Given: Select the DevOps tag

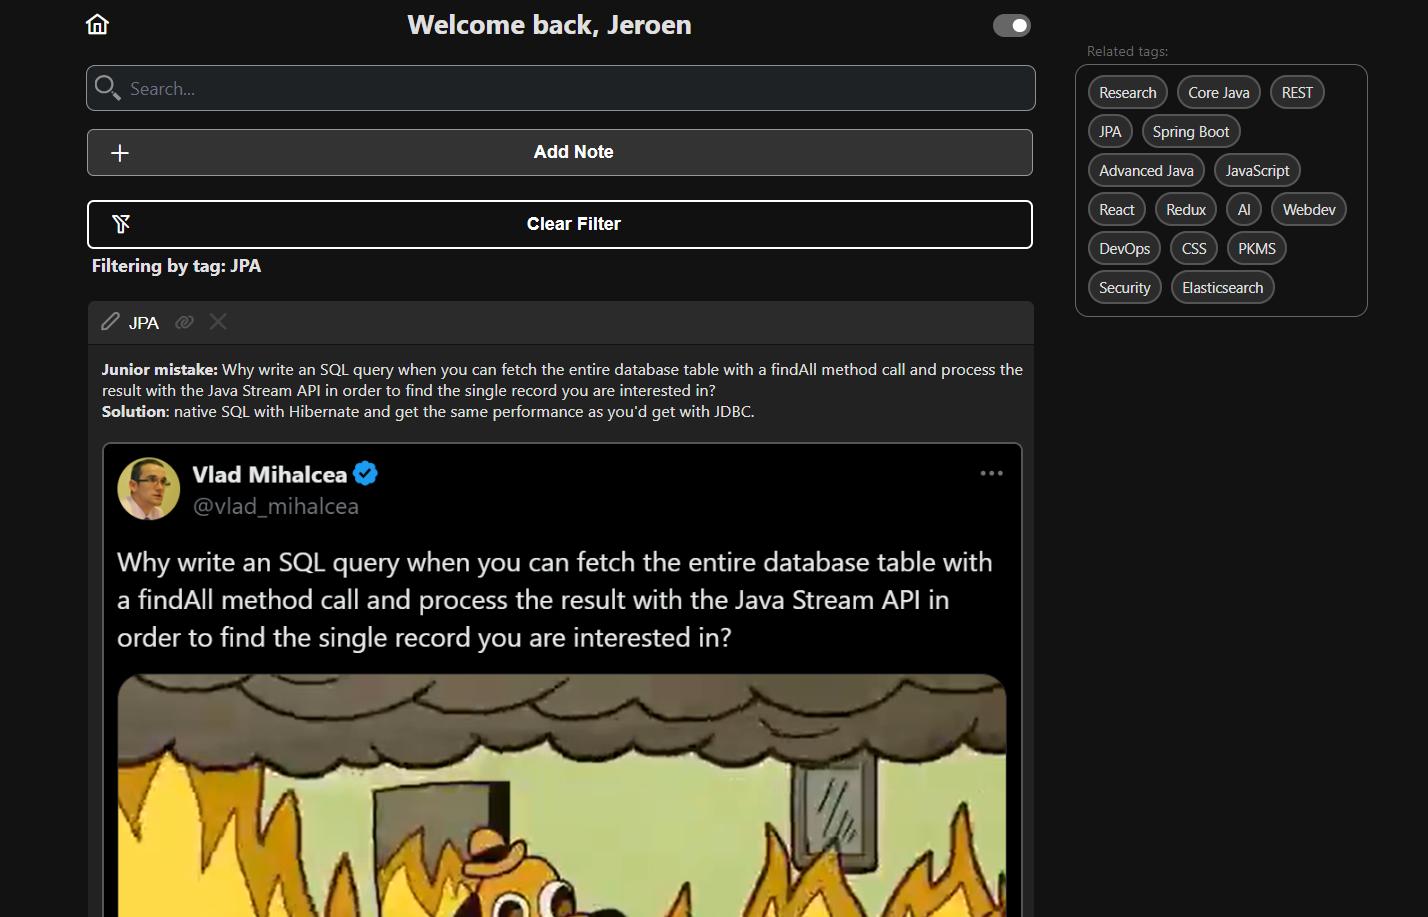Looking at the screenshot, I should click(x=1124, y=248).
